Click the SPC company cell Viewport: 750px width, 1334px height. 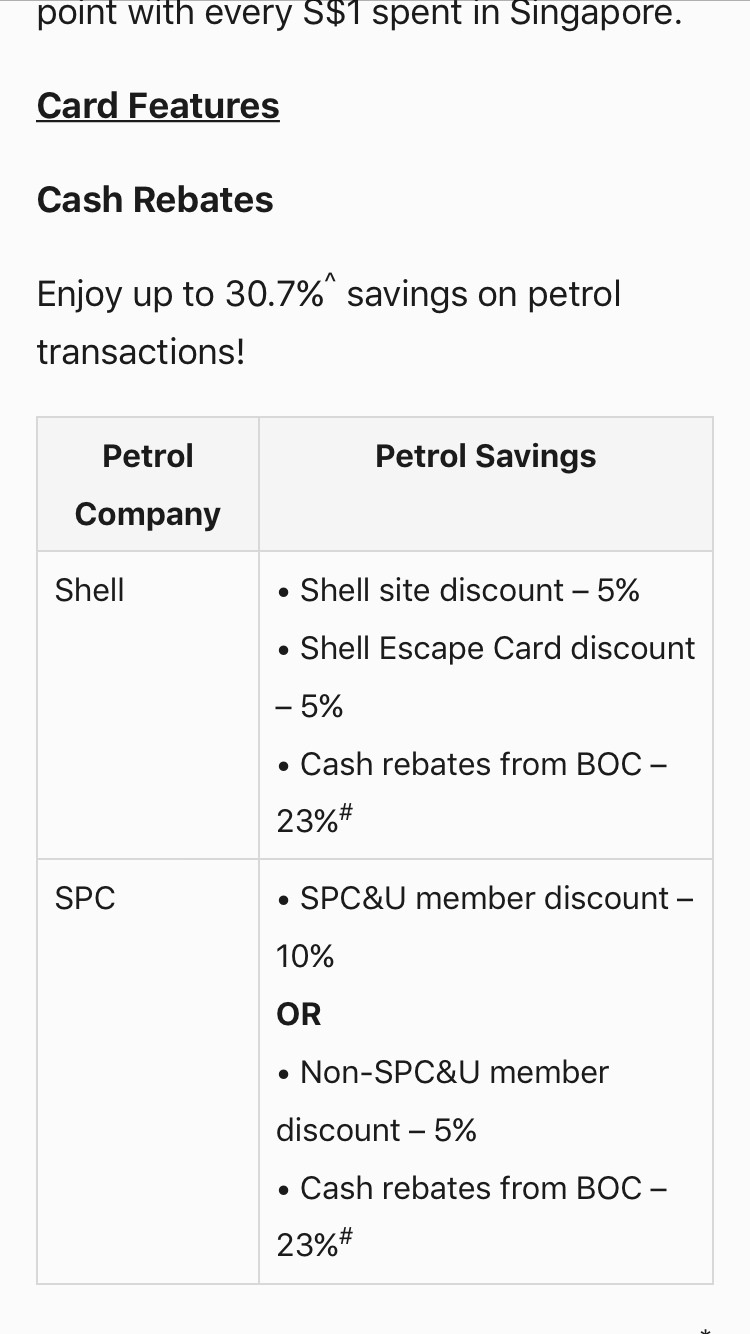click(x=85, y=898)
